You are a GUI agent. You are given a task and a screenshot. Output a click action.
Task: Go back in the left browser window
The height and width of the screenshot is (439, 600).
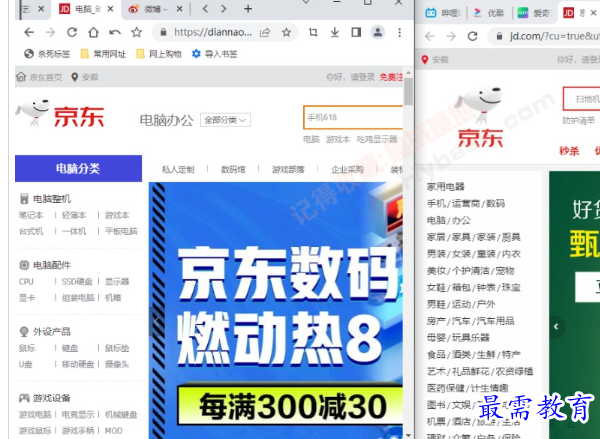[29, 33]
